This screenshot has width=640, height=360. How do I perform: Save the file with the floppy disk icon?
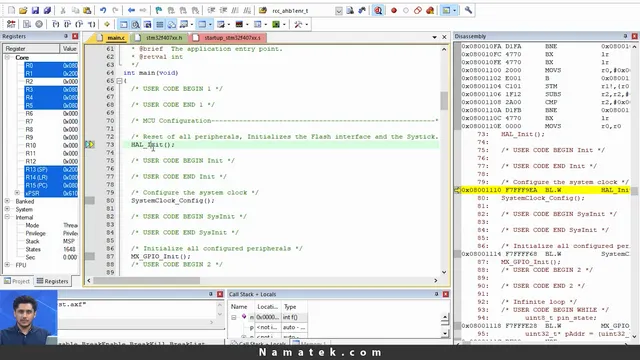[35, 11]
